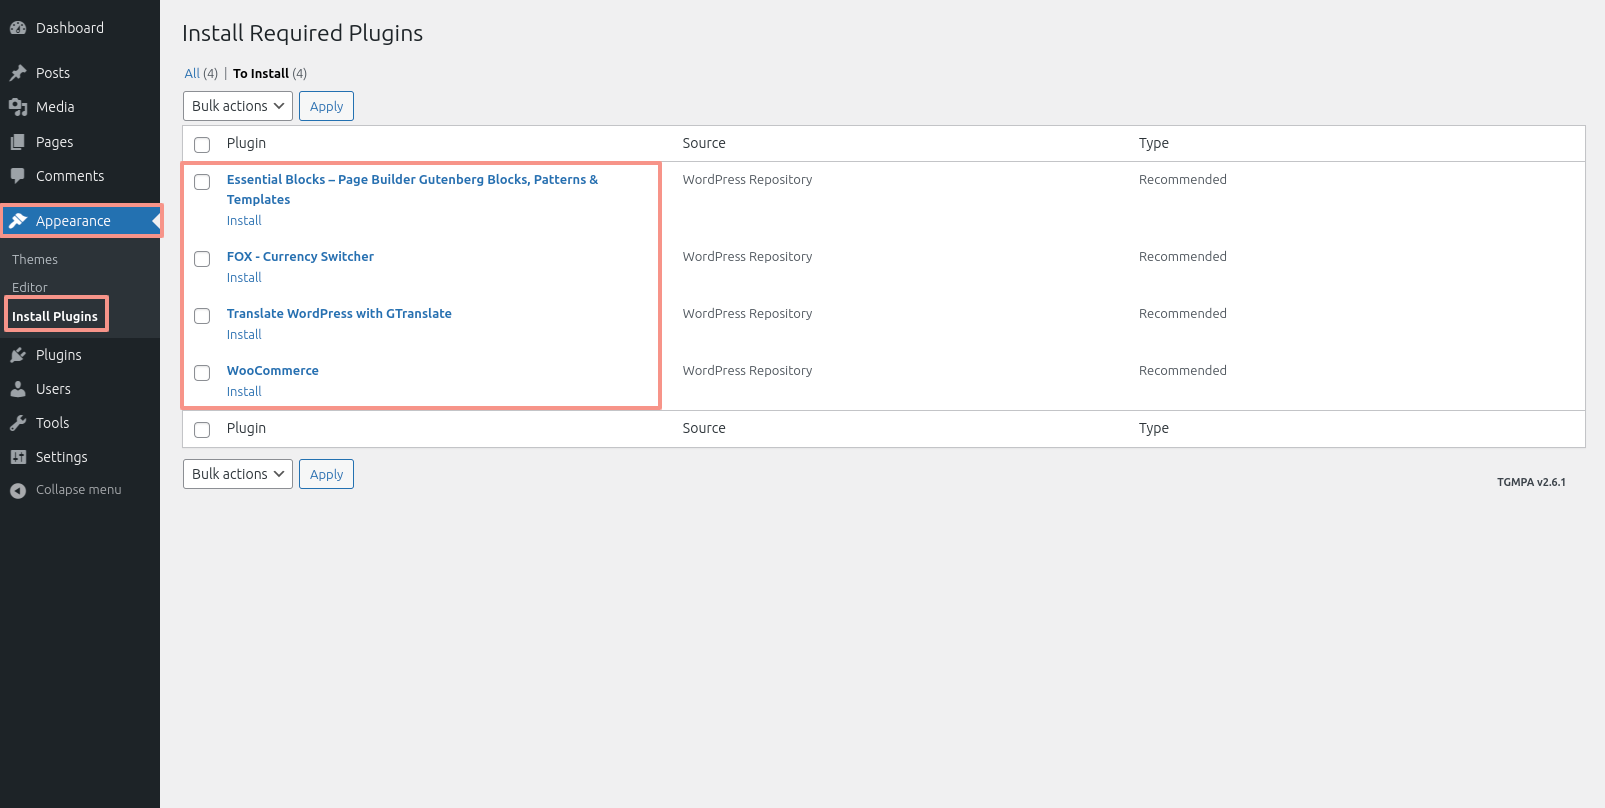Click WordPress Repository in GTranslate row
1605x808 pixels.
click(747, 314)
